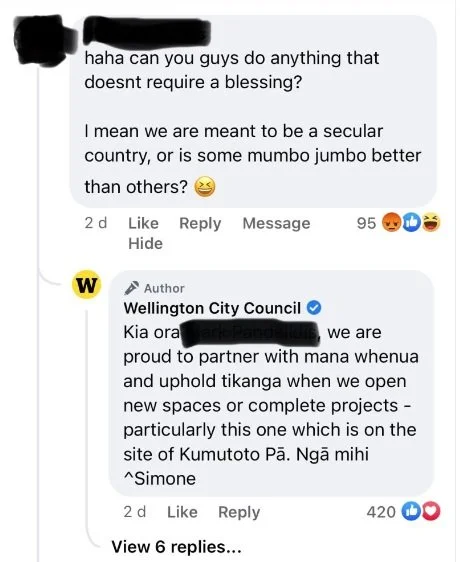Like the first comment
The image size is (471, 562).
tap(143, 223)
